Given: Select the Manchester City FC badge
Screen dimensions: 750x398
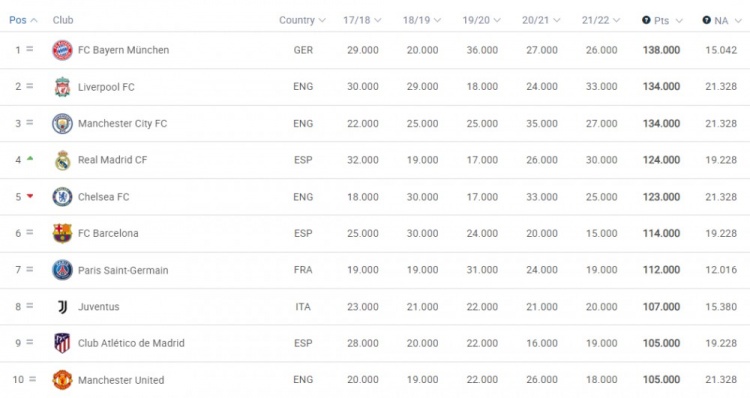Looking at the screenshot, I should pos(62,123).
